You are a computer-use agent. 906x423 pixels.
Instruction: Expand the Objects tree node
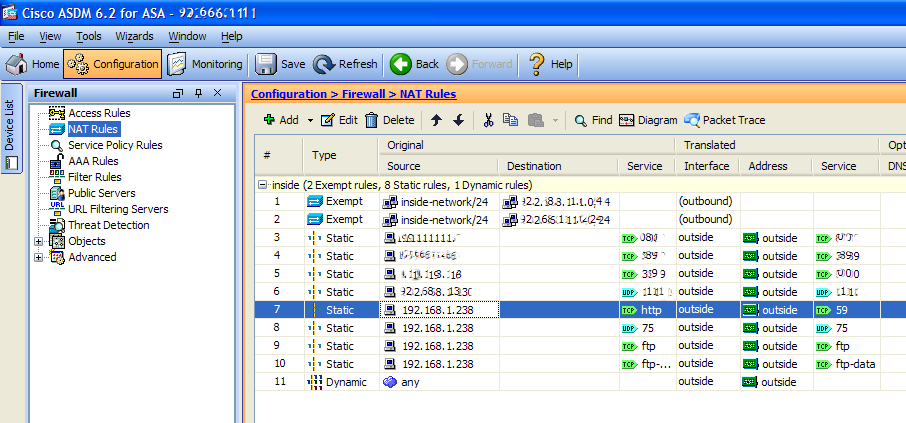coord(39,242)
